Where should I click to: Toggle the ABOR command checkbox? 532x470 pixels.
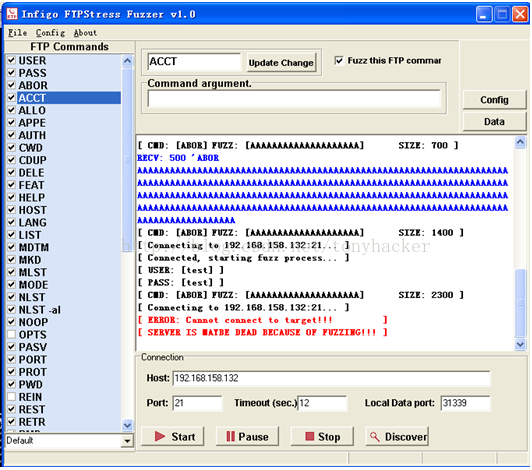[x=12, y=85]
